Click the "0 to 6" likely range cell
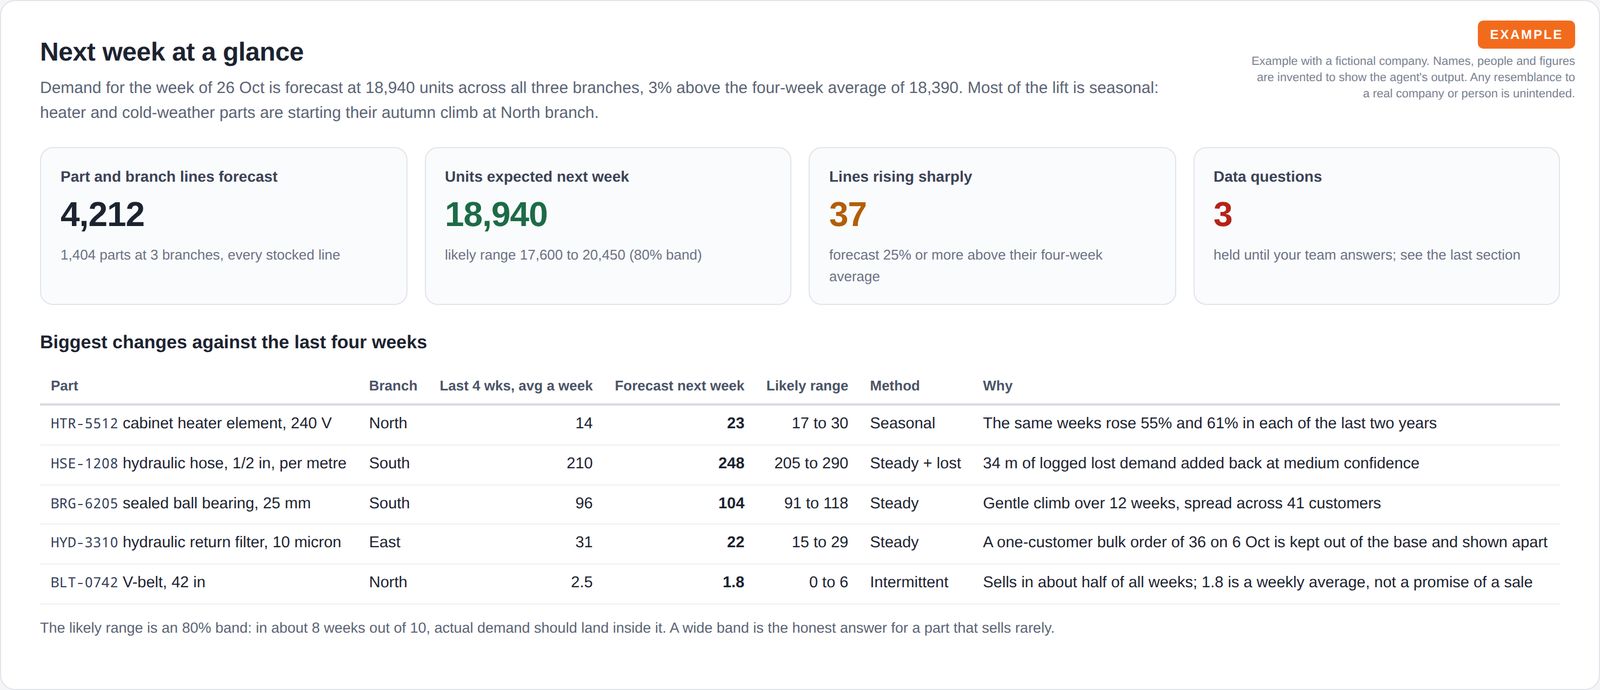The image size is (1600, 690). (x=828, y=583)
